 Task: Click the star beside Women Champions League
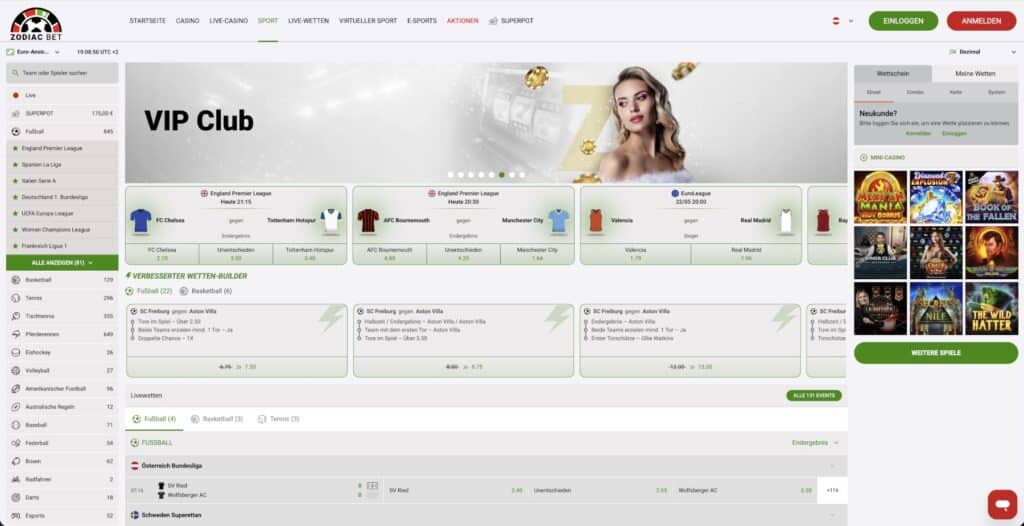tap(16, 229)
